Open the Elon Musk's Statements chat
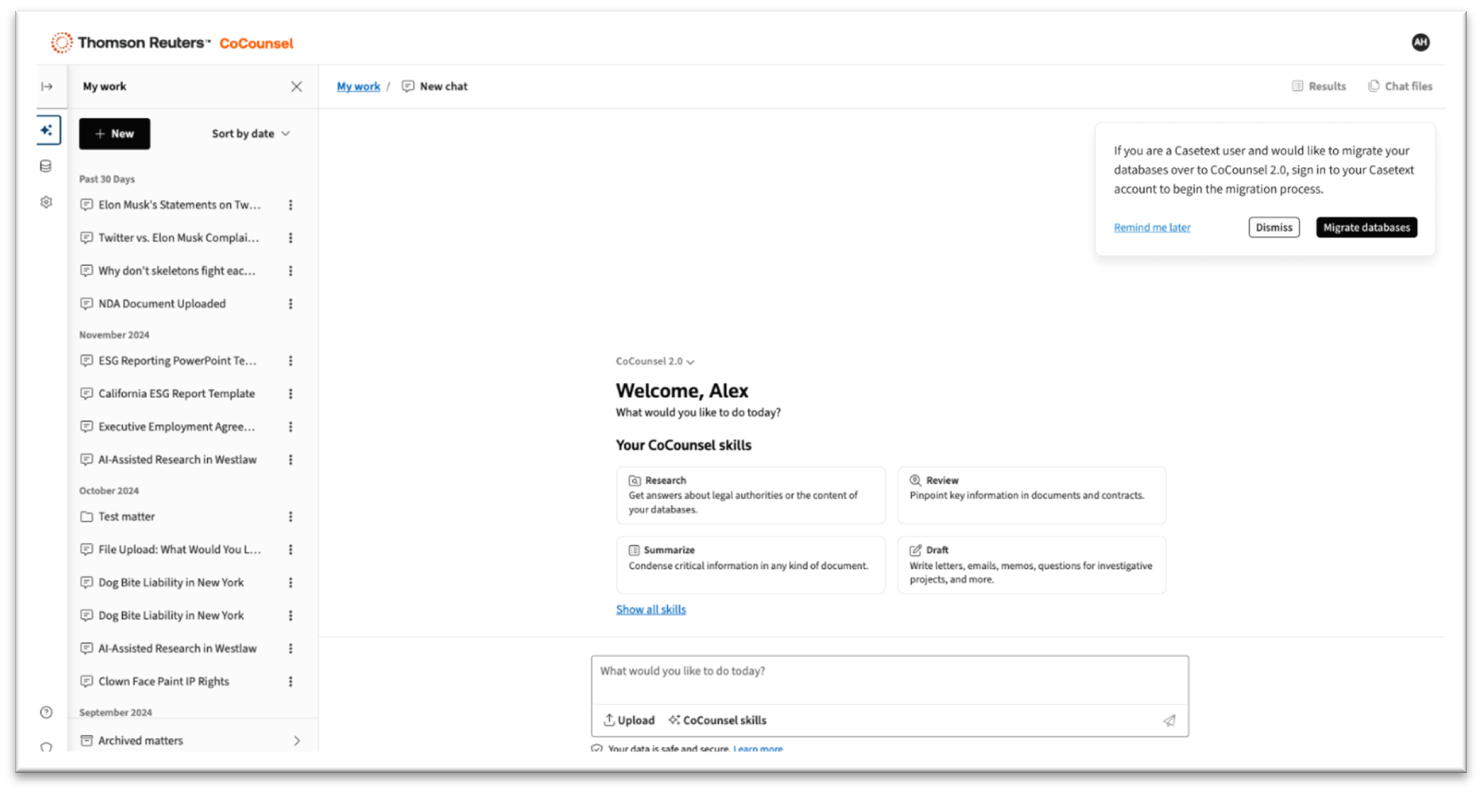The height and width of the screenshot is (793, 1482). 171,205
